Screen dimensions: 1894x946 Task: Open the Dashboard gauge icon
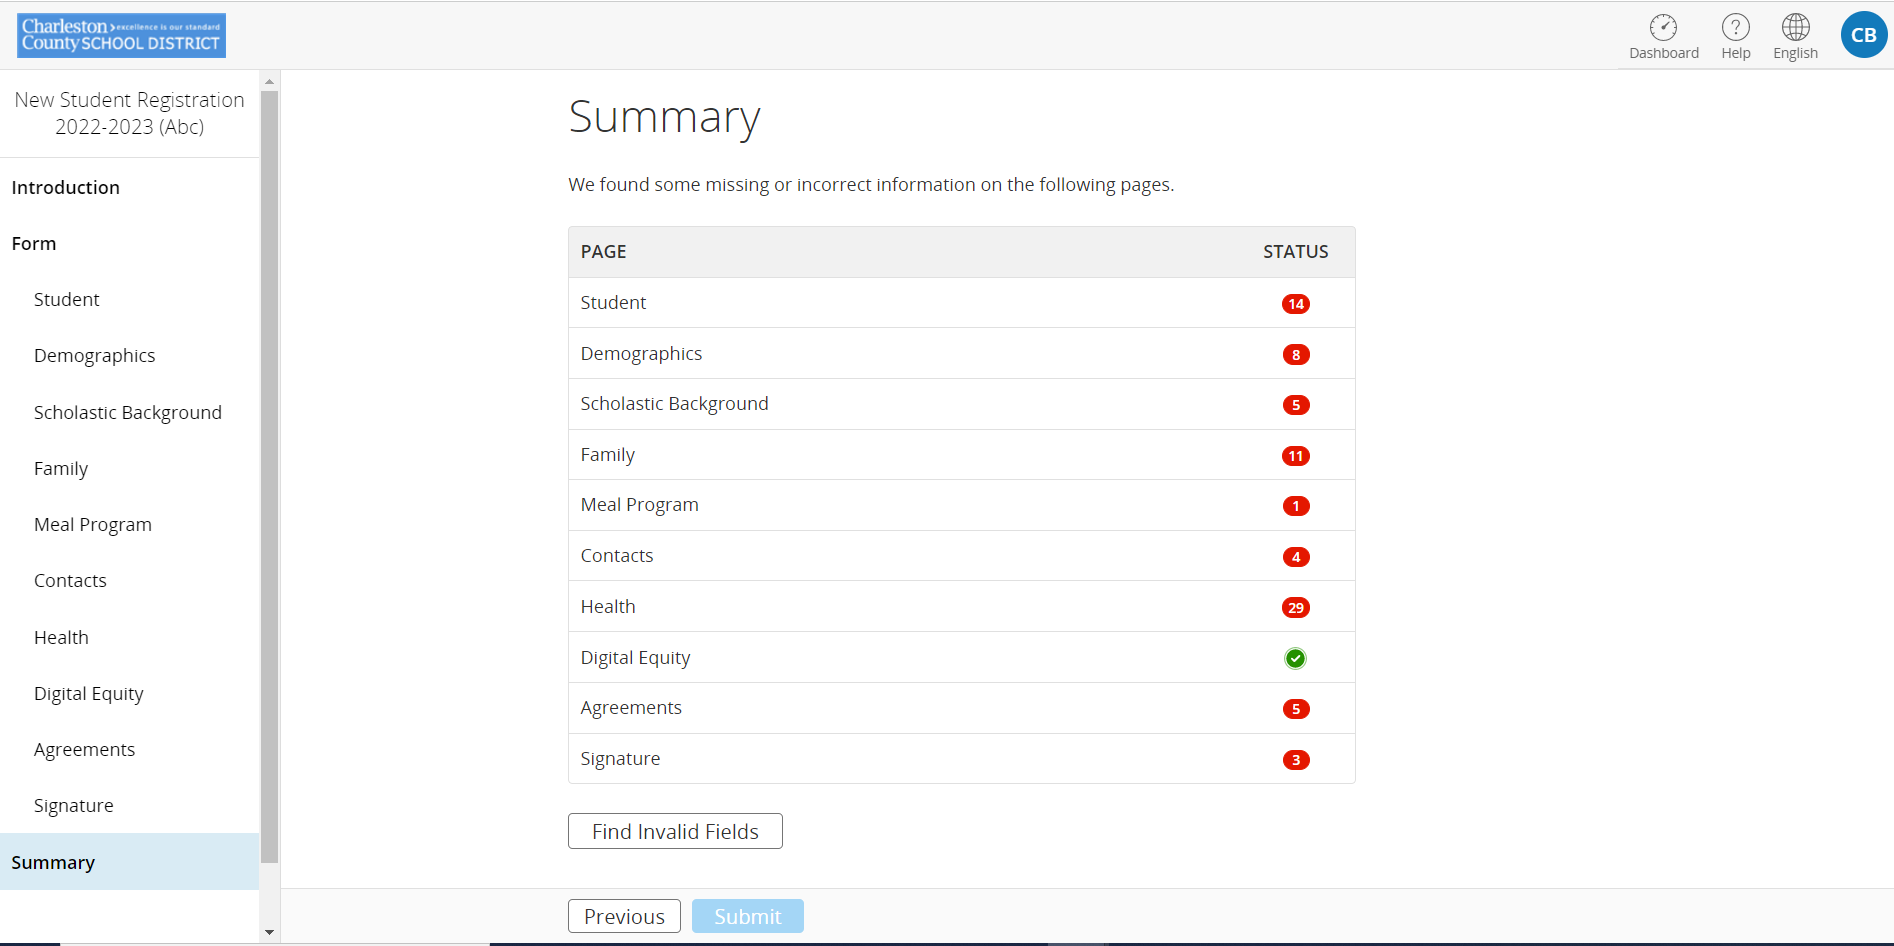(x=1663, y=28)
